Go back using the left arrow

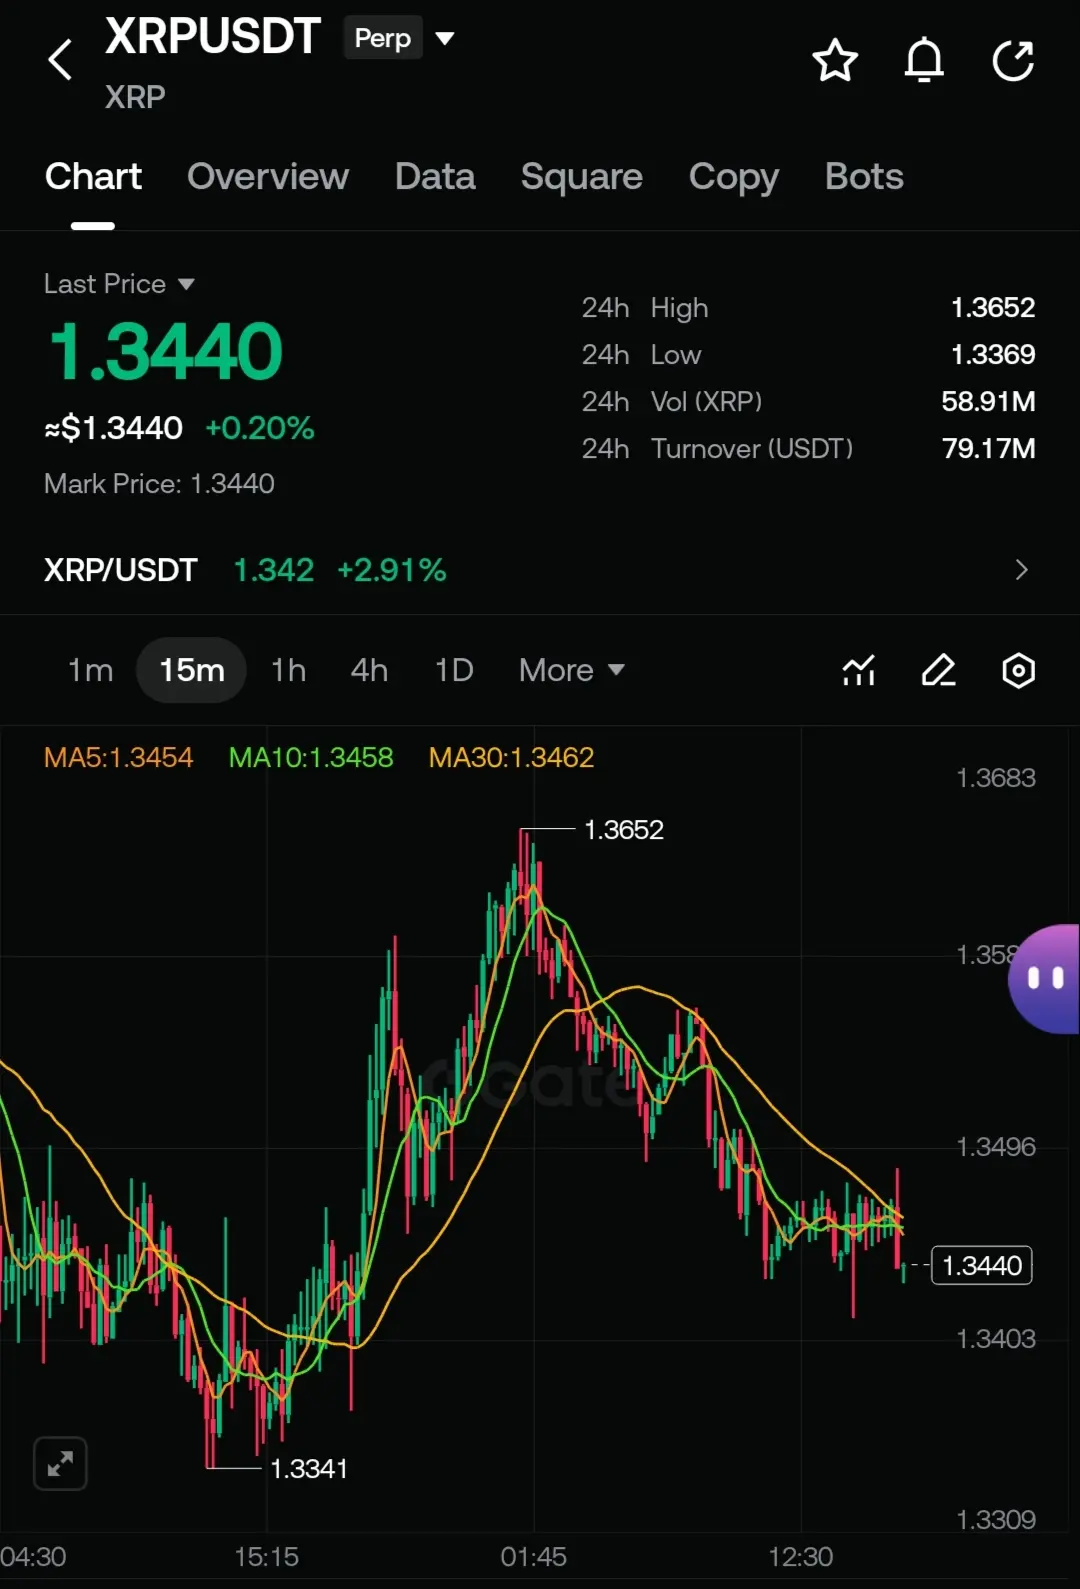pos(60,60)
